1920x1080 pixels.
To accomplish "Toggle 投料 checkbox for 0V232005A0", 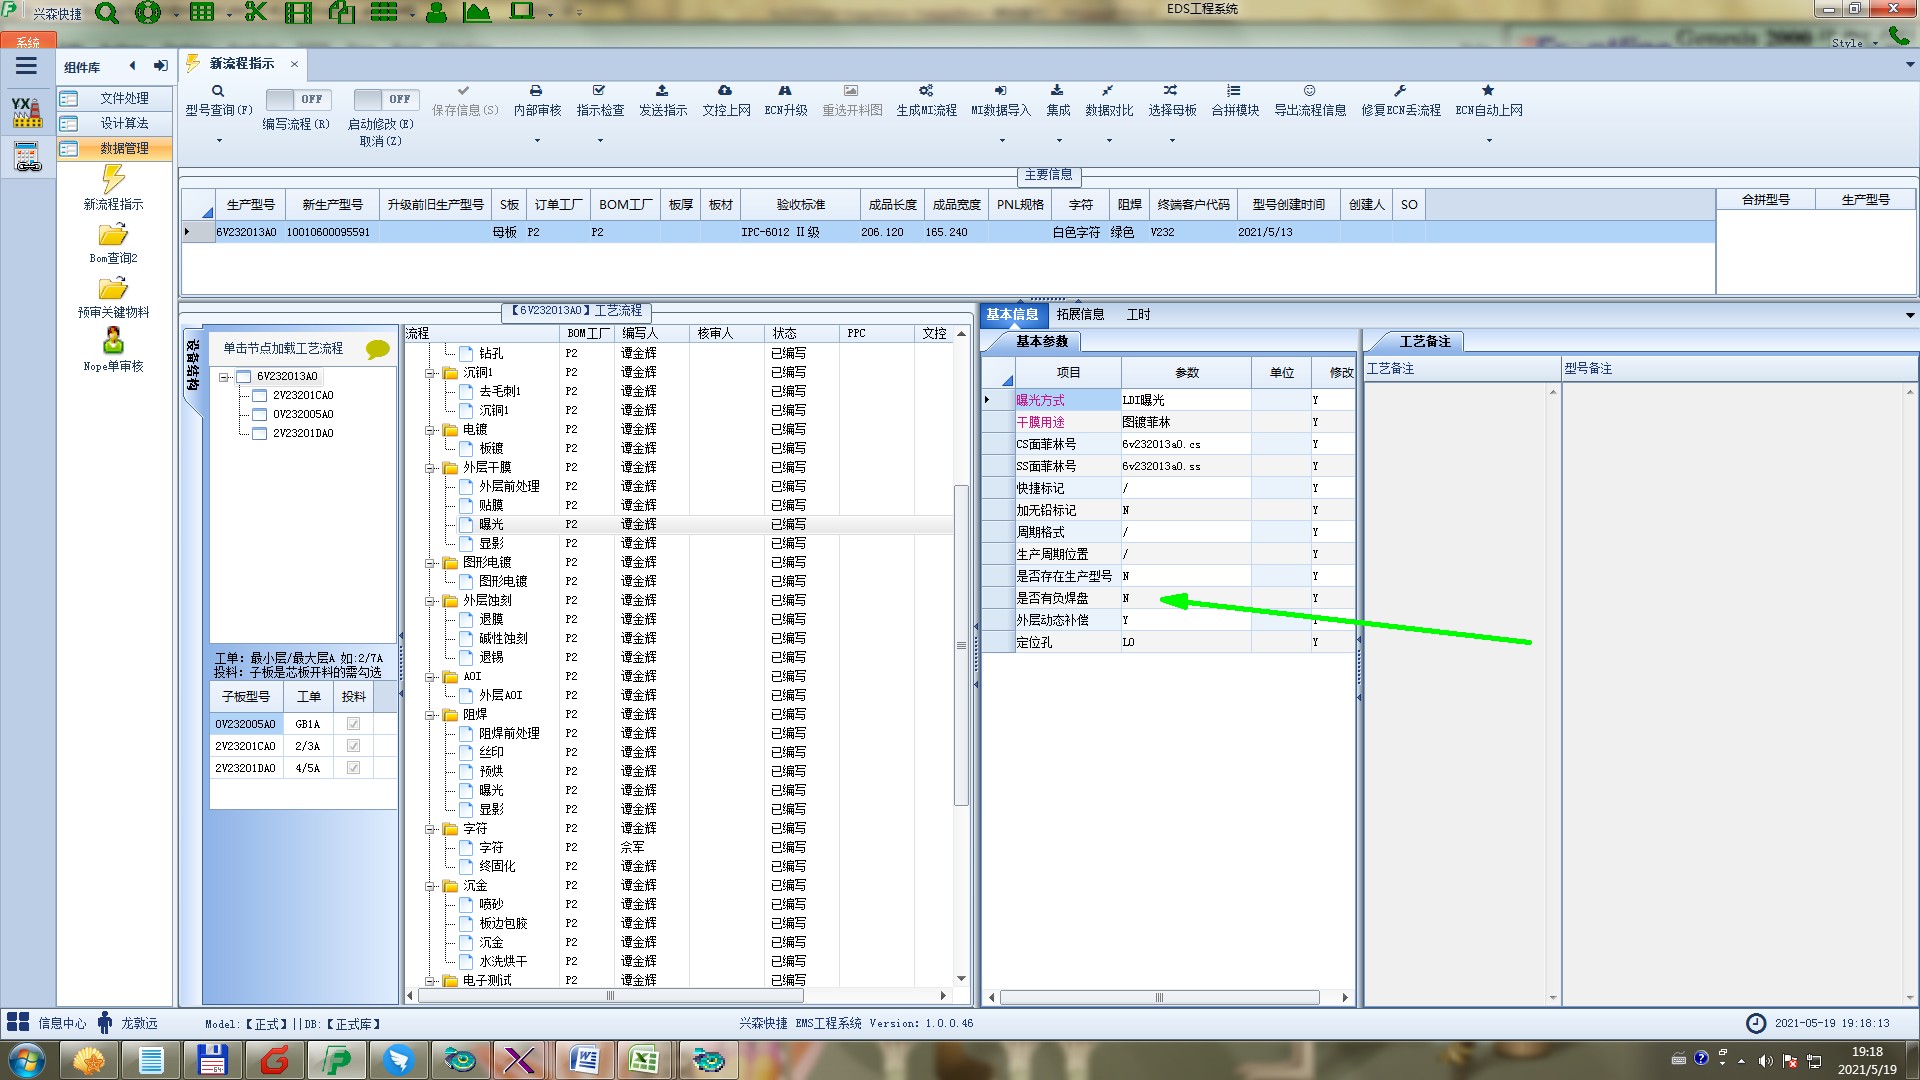I will [353, 724].
